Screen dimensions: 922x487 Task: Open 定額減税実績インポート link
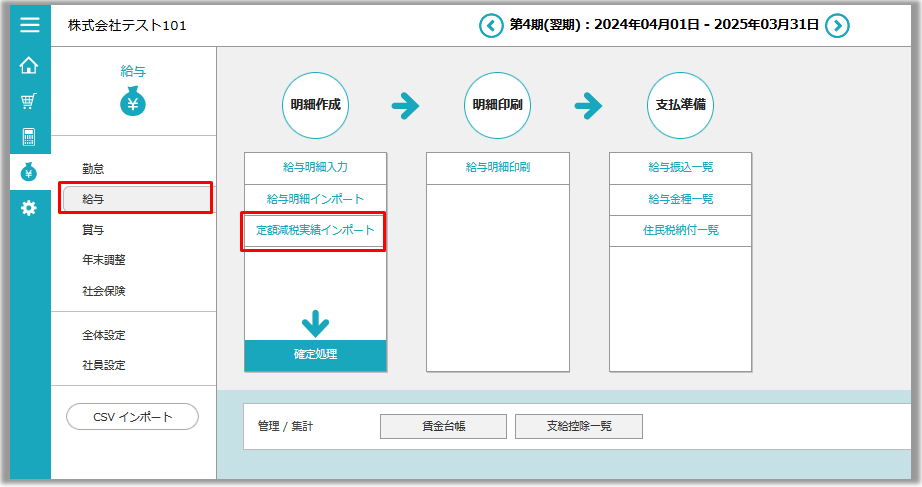[315, 230]
